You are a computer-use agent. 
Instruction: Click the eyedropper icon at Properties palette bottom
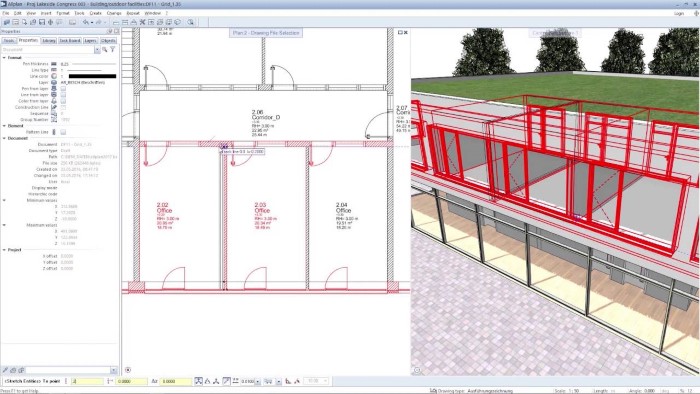(x=5, y=370)
